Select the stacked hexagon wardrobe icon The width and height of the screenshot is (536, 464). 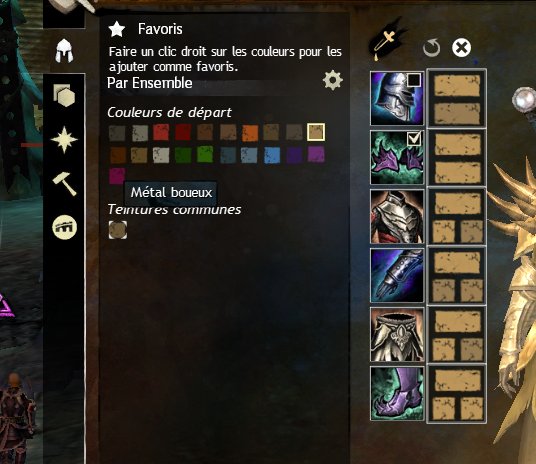[x=64, y=95]
